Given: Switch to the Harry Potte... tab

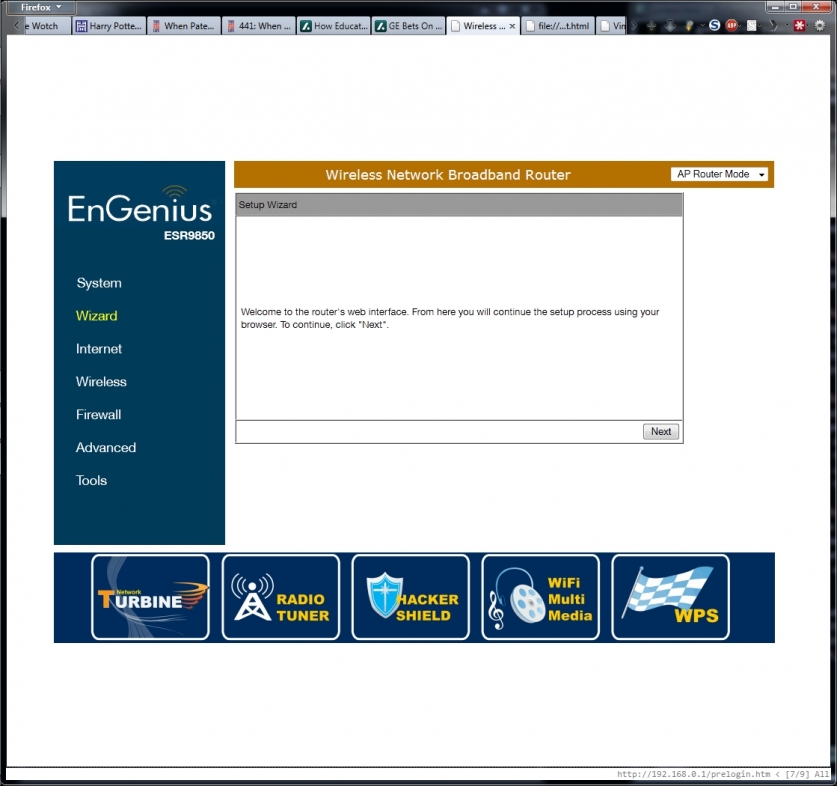Looking at the screenshot, I should click(x=108, y=26).
